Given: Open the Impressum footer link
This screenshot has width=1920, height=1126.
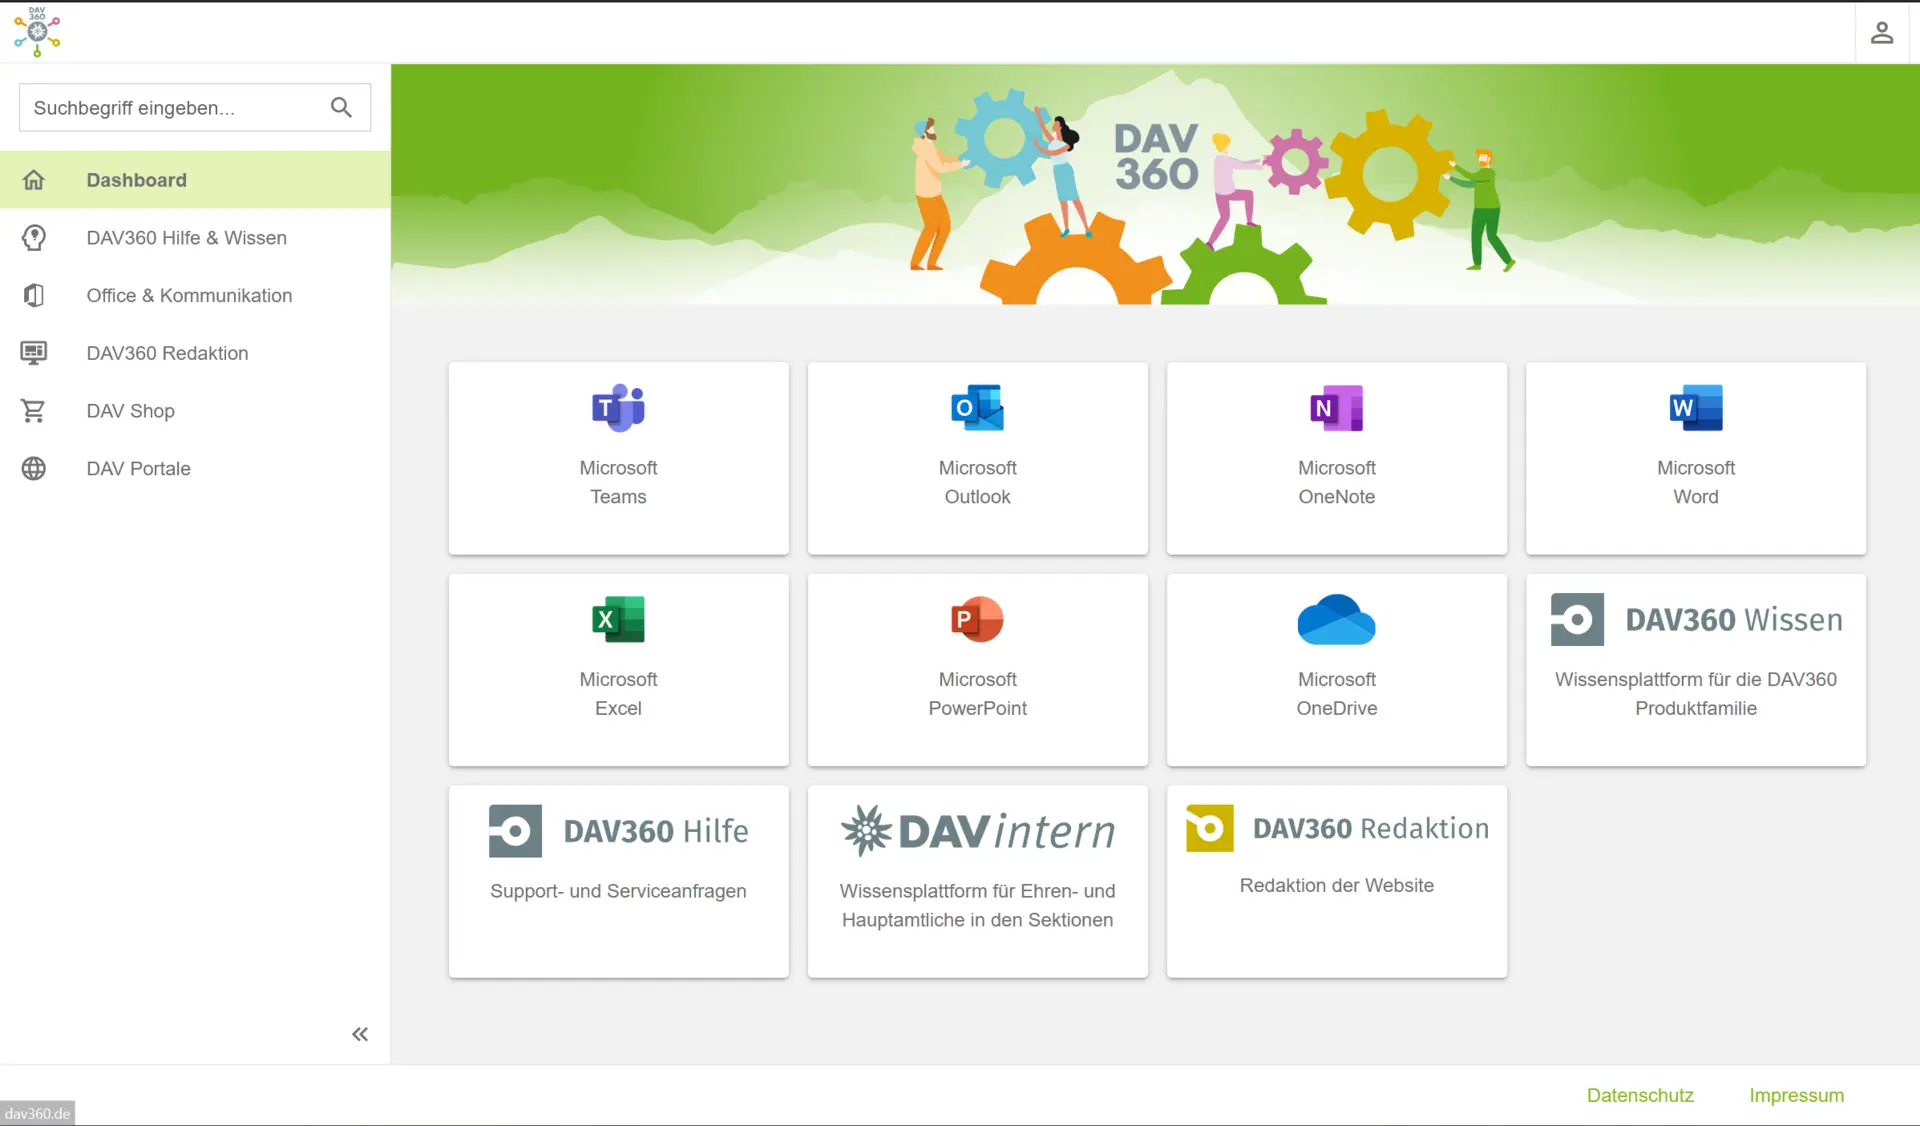Looking at the screenshot, I should [1796, 1095].
